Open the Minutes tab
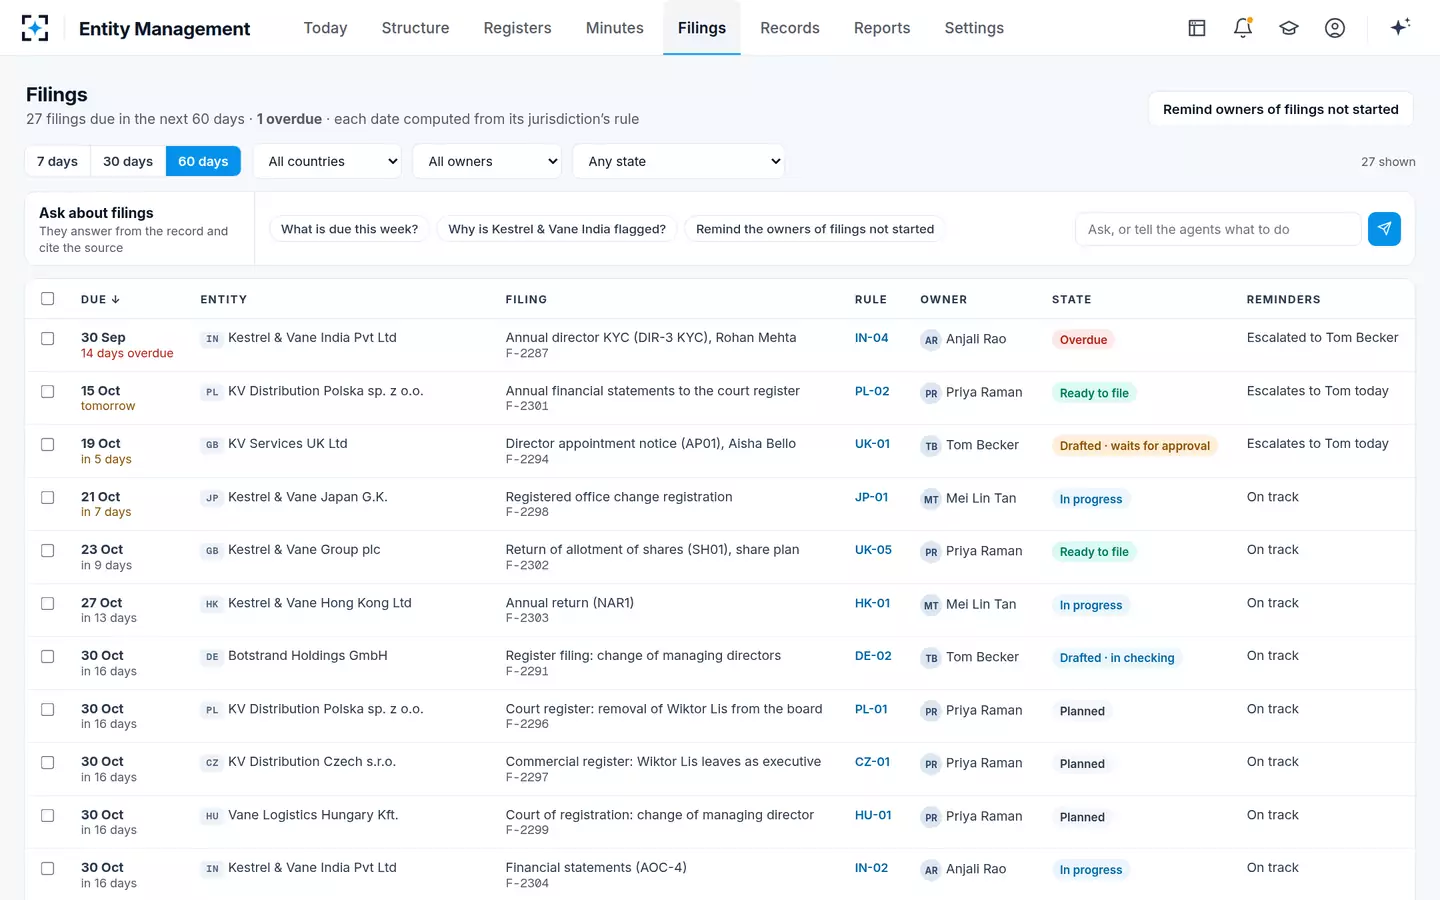The height and width of the screenshot is (900, 1440). coord(615,28)
